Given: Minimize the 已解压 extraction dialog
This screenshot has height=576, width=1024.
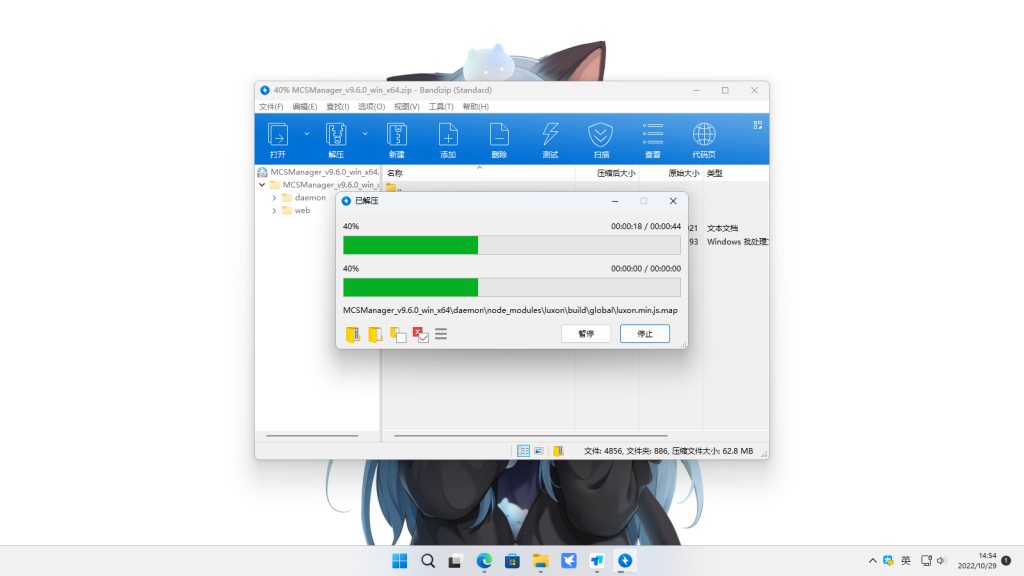Looking at the screenshot, I should 615,201.
